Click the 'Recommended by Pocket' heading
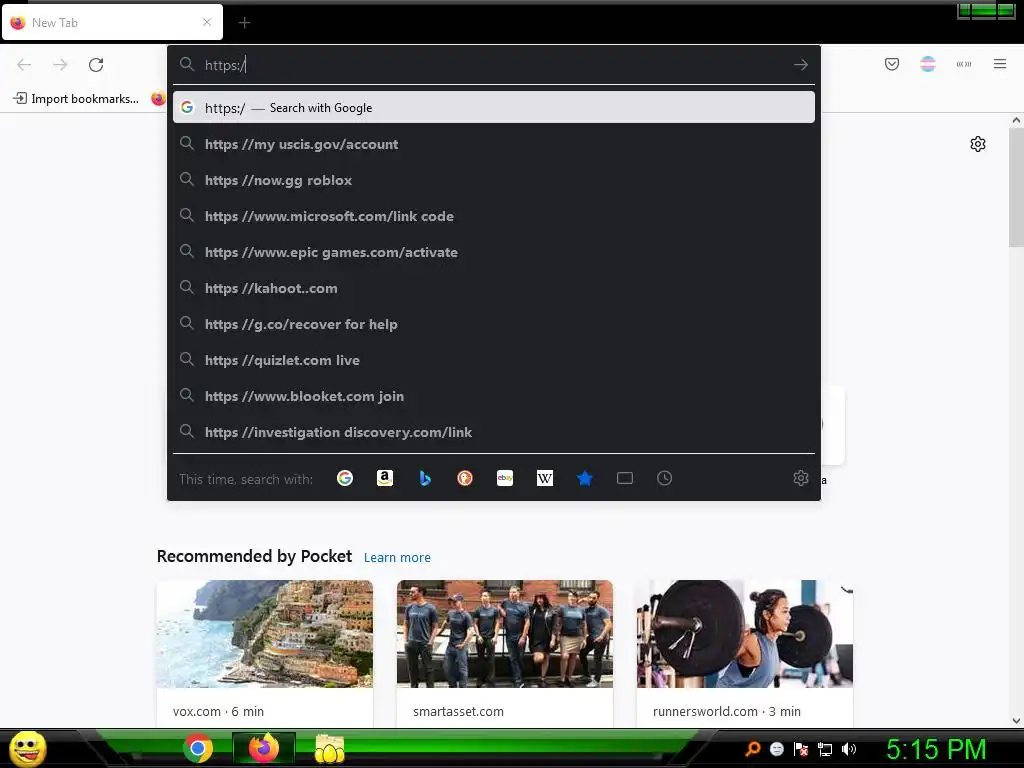Image resolution: width=1024 pixels, height=768 pixels. click(254, 556)
